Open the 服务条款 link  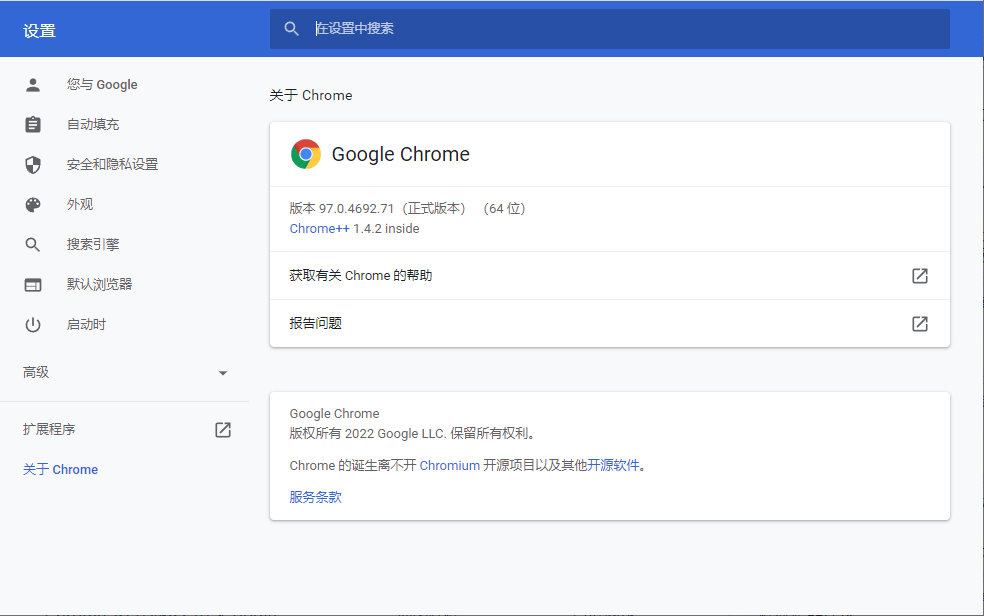pos(316,497)
